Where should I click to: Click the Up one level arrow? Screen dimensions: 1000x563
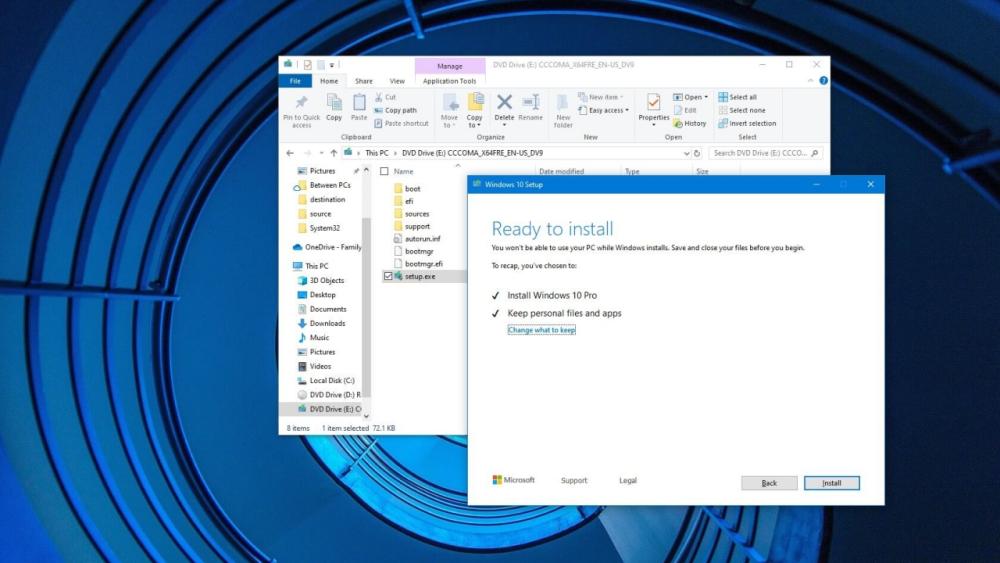pyautogui.click(x=334, y=153)
